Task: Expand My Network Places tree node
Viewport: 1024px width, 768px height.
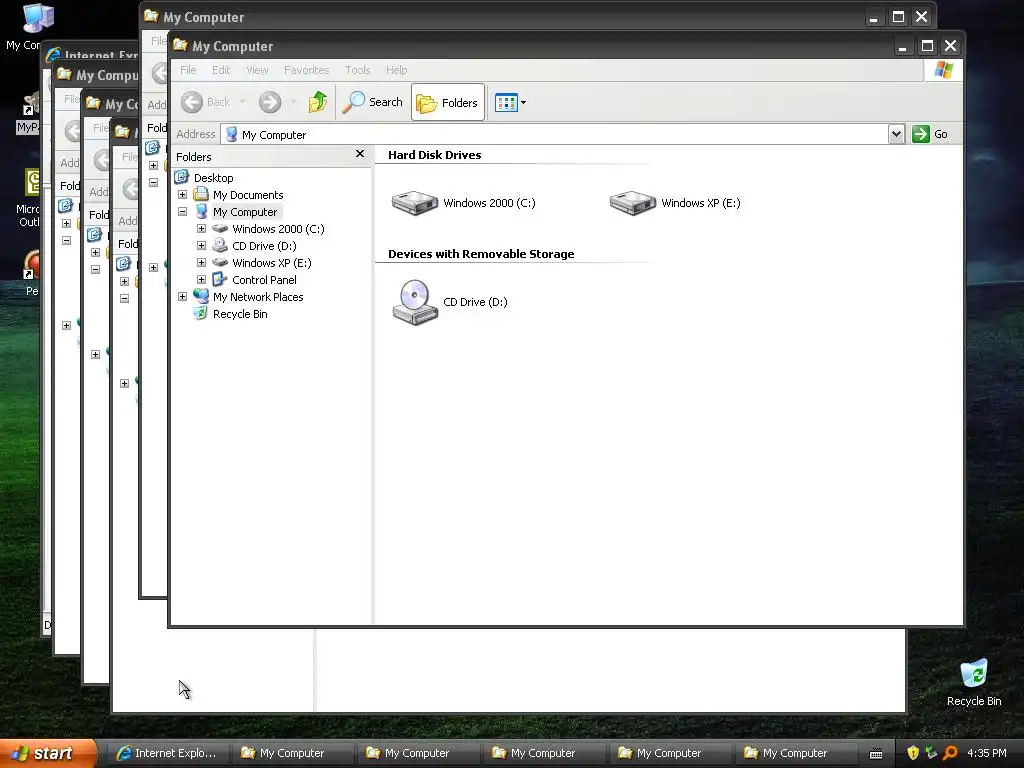Action: point(183,296)
